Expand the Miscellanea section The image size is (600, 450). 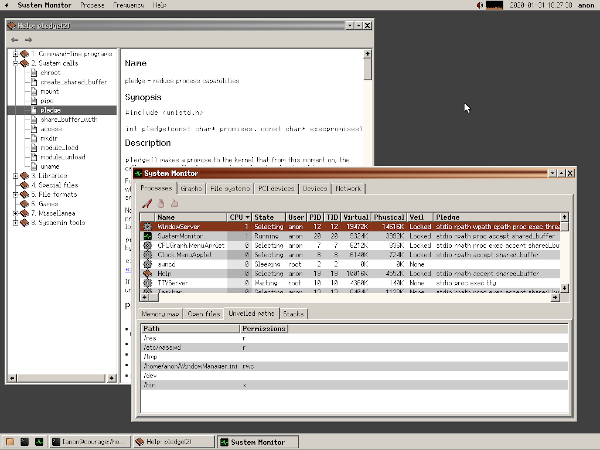tap(15, 213)
